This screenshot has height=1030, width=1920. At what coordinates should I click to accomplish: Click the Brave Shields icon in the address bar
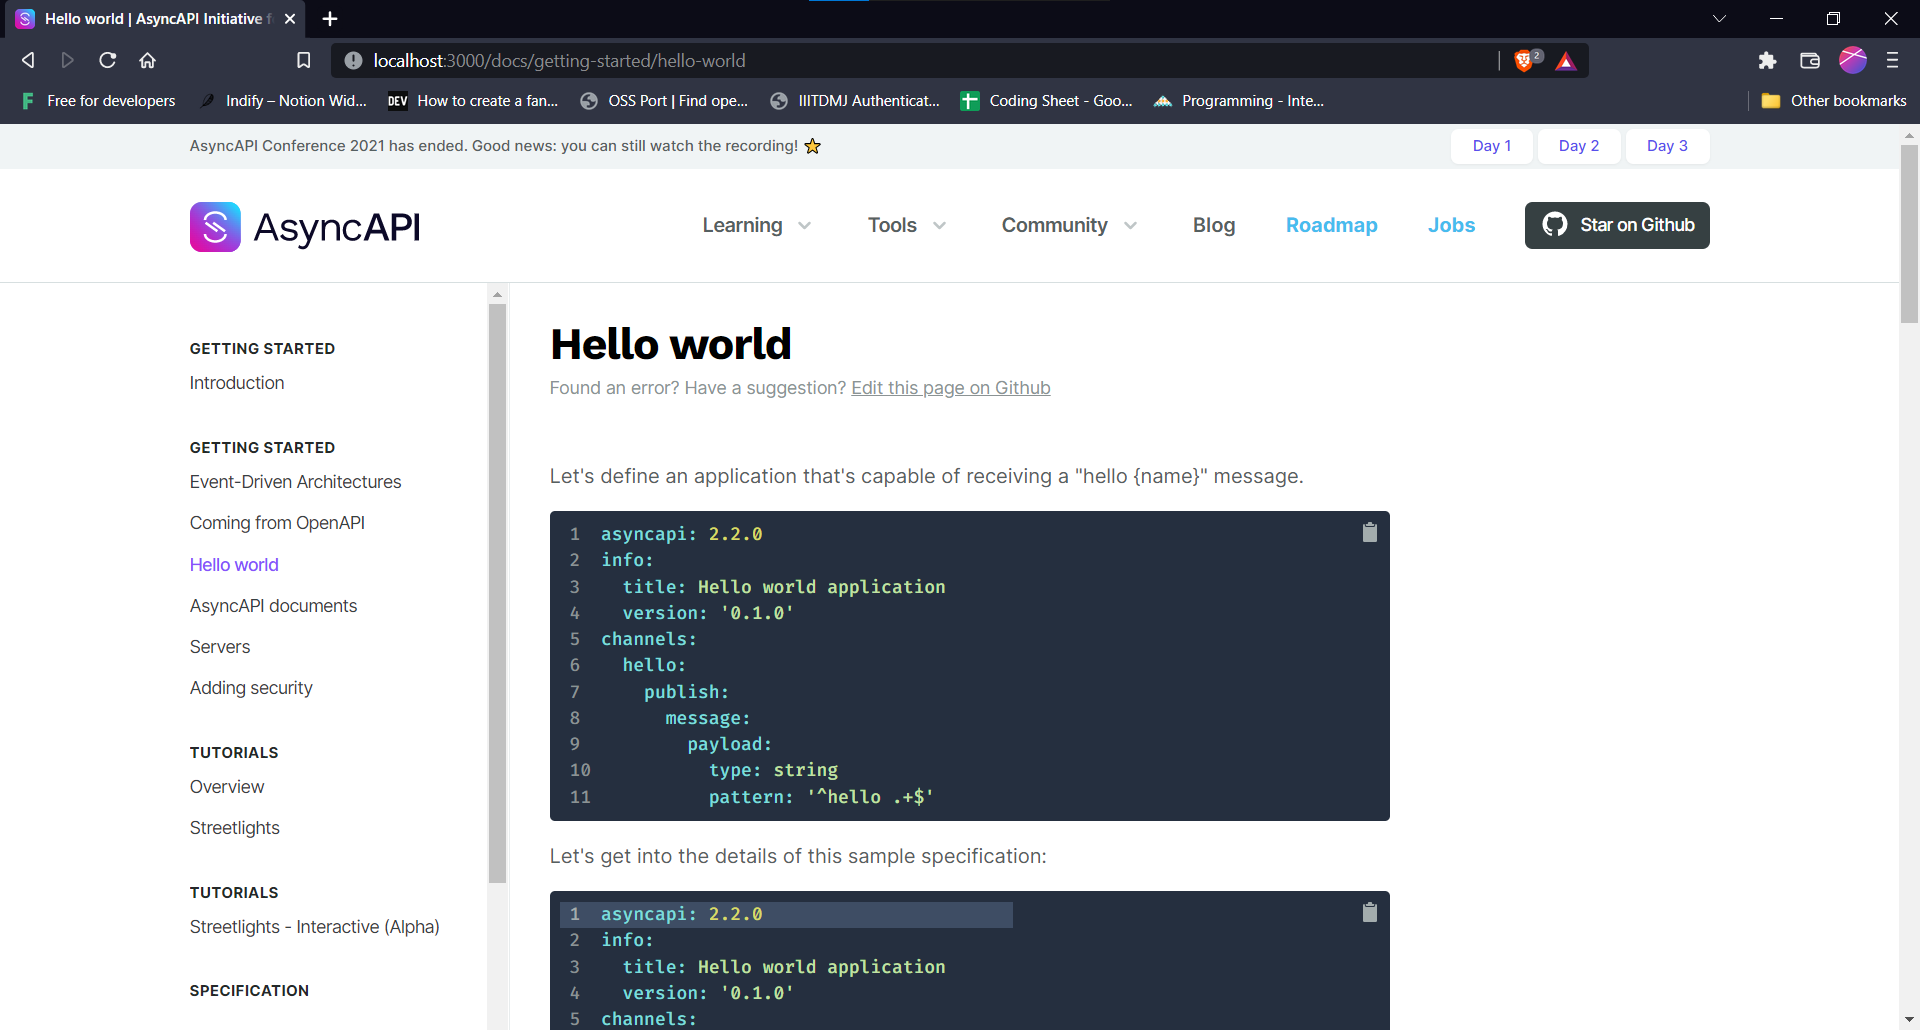pyautogui.click(x=1524, y=60)
